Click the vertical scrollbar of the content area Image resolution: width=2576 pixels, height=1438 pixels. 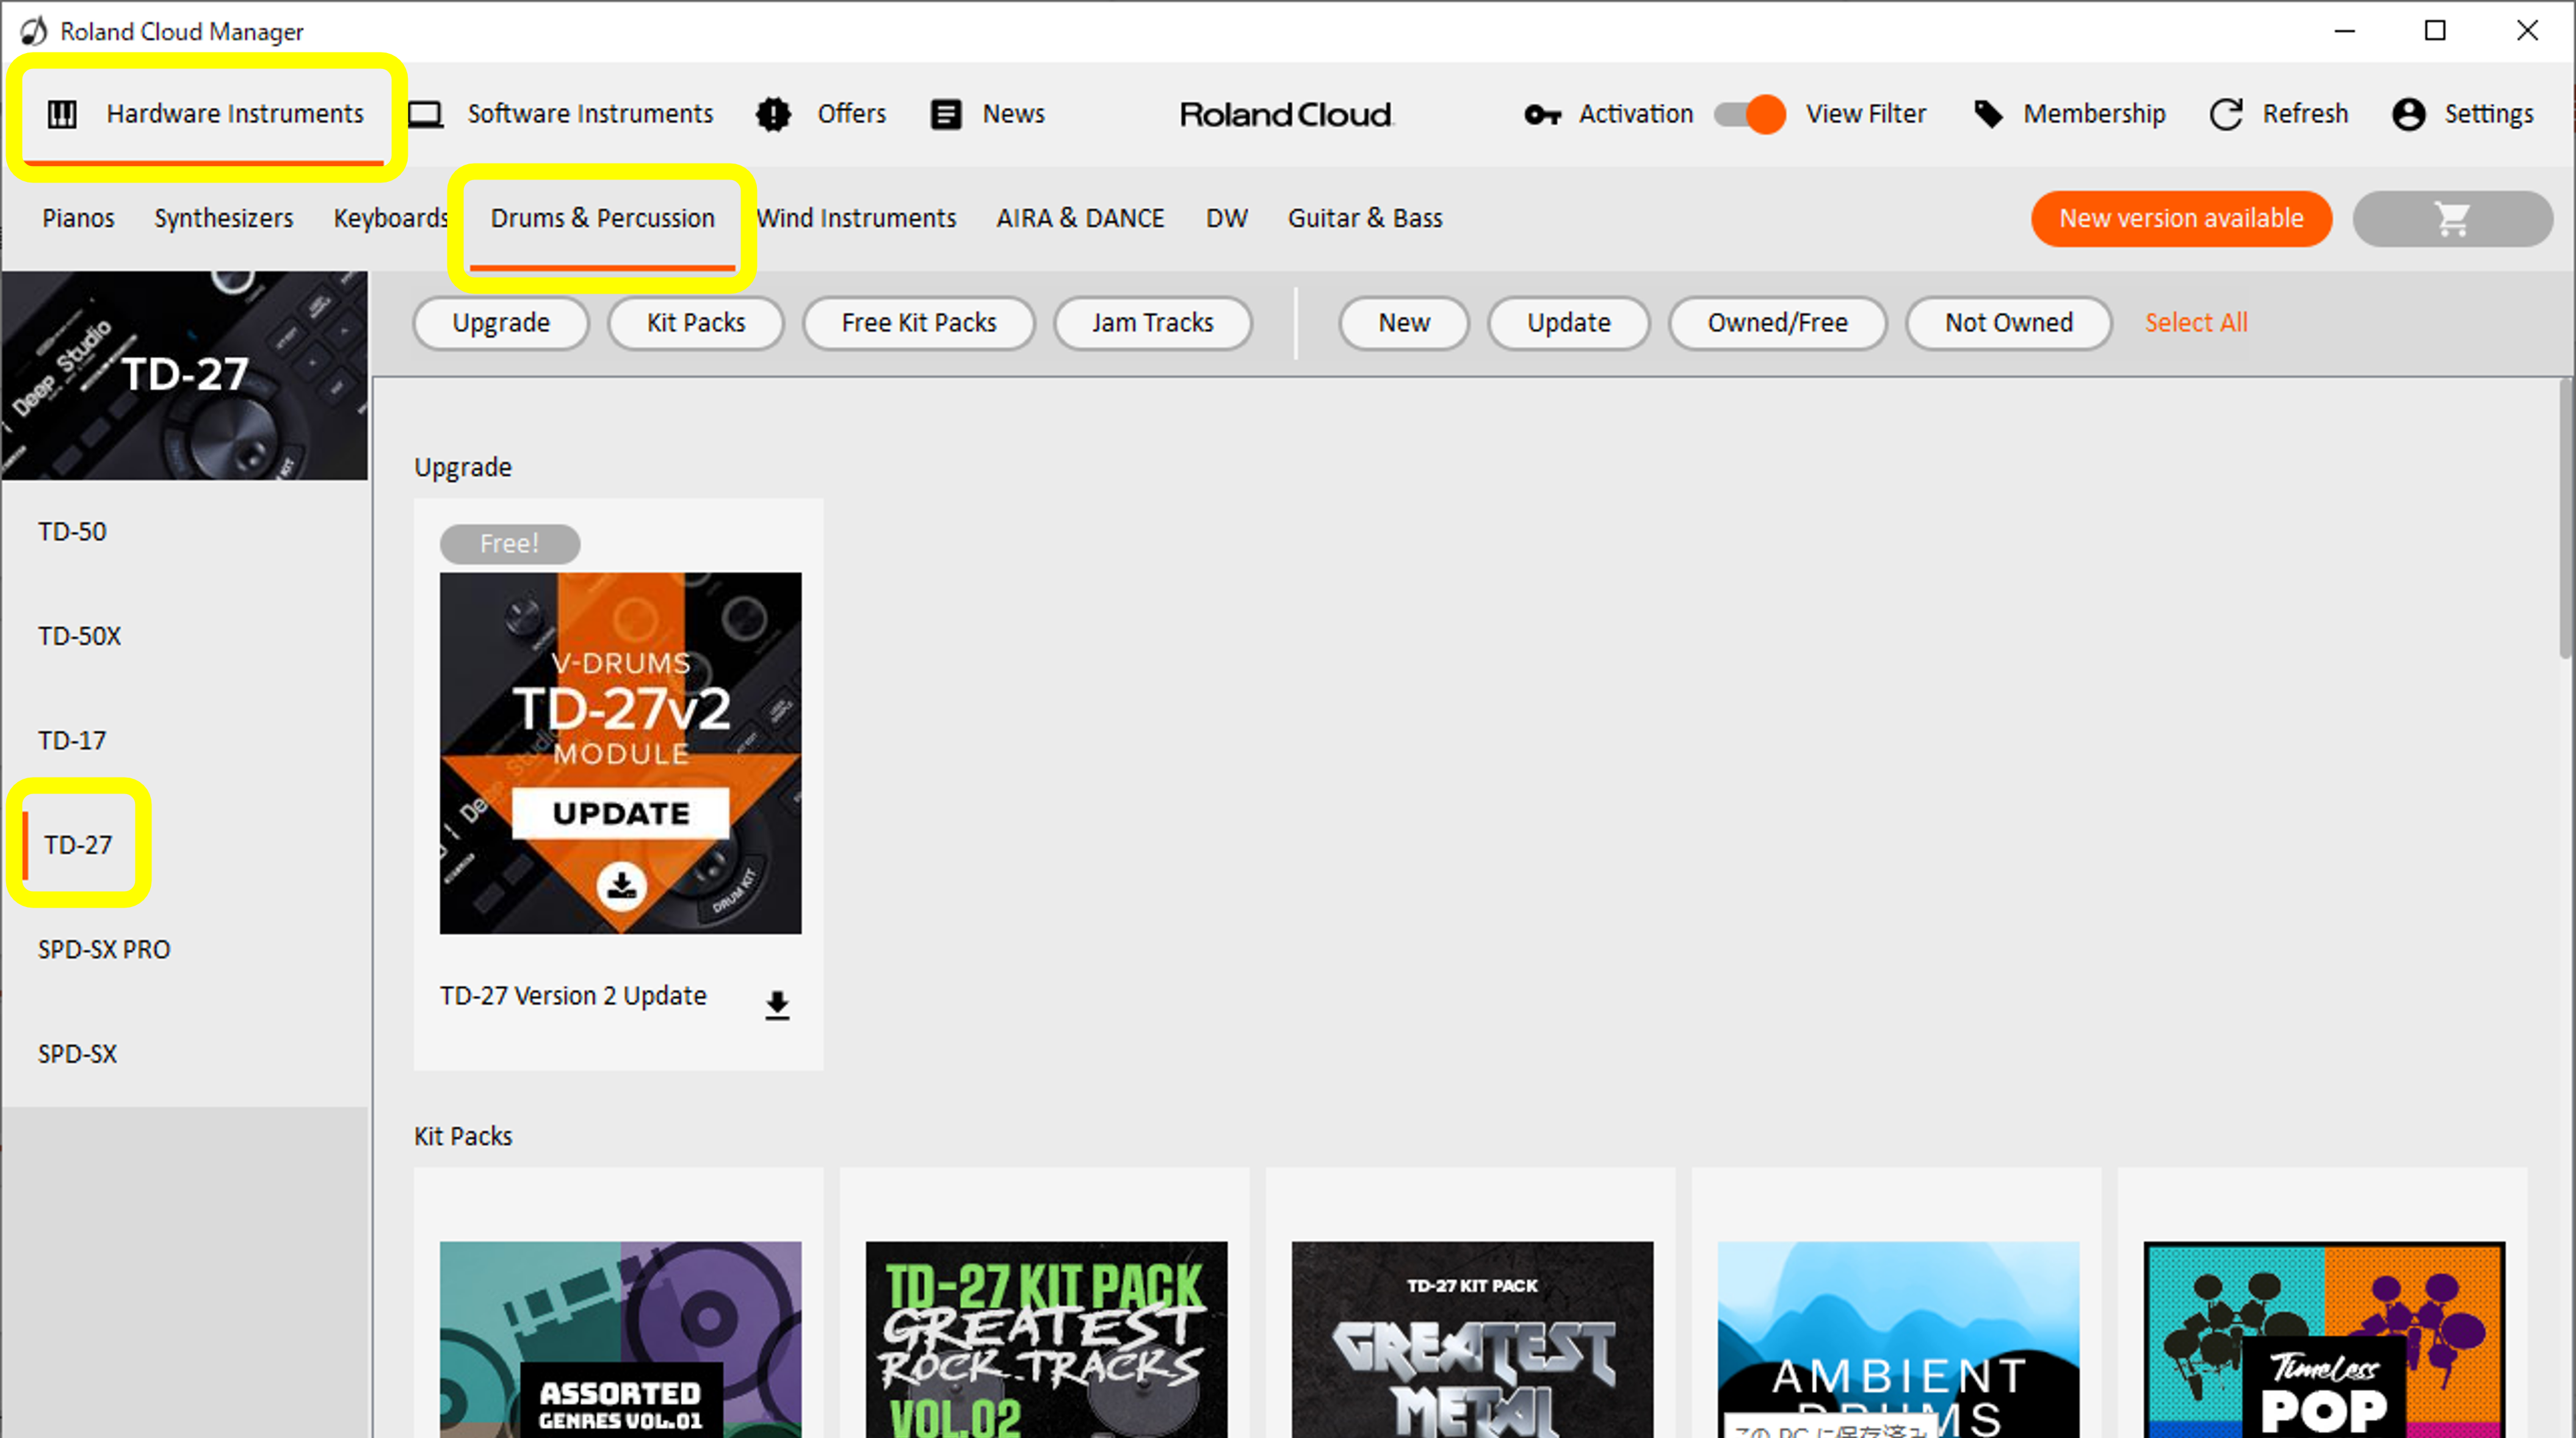pyautogui.click(x=2566, y=518)
